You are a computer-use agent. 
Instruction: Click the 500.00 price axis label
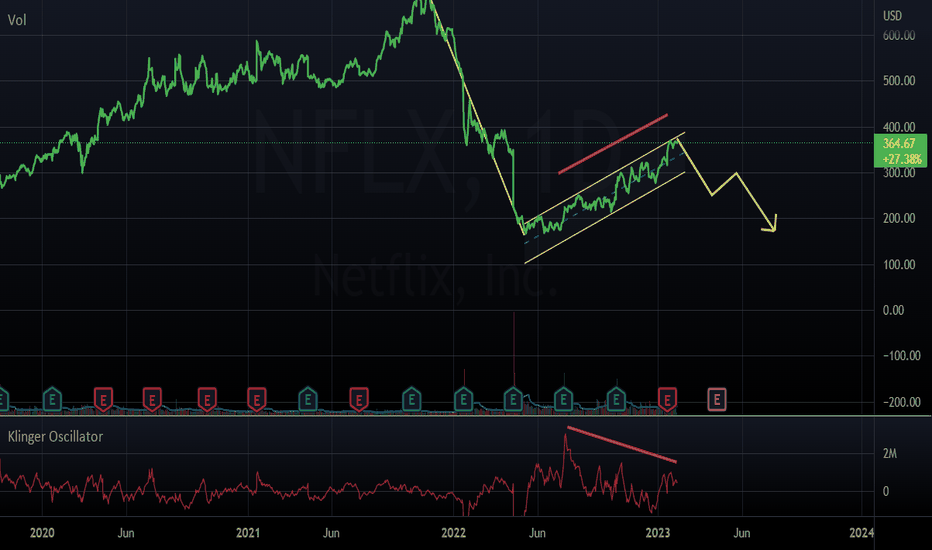899,81
